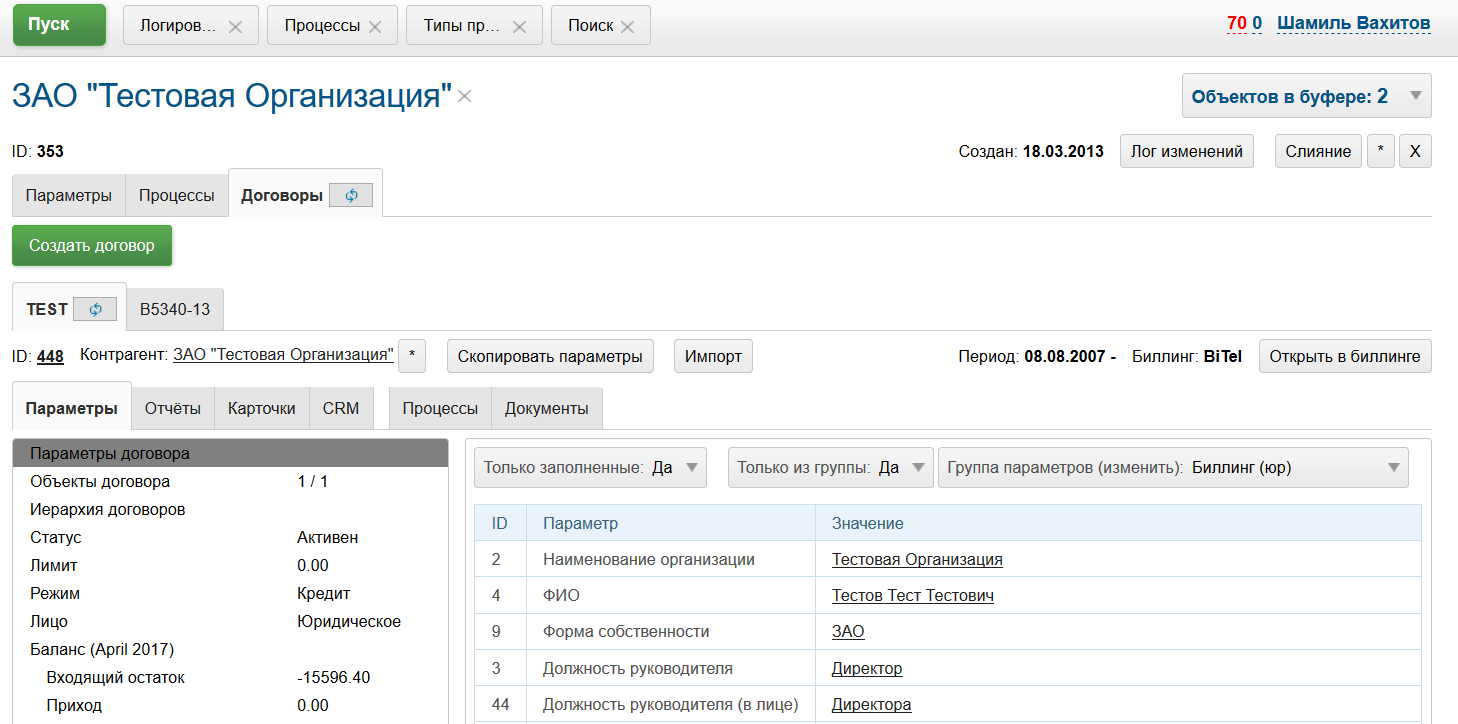The image size is (1458, 724).
Task: Open the Только из группы dropdown
Action: [918, 468]
